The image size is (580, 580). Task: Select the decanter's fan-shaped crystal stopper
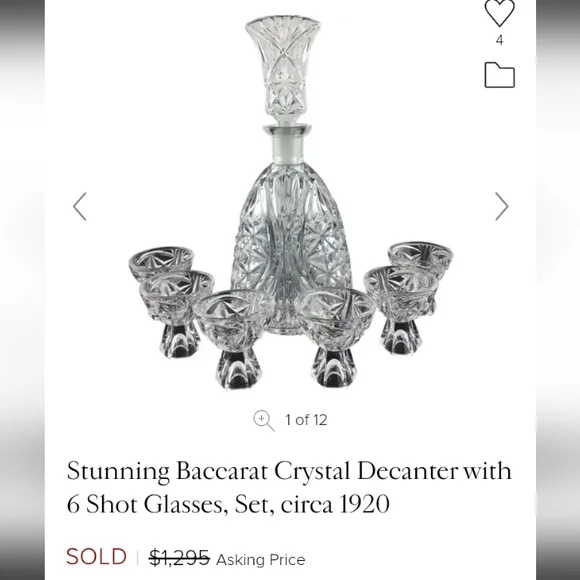[283, 67]
